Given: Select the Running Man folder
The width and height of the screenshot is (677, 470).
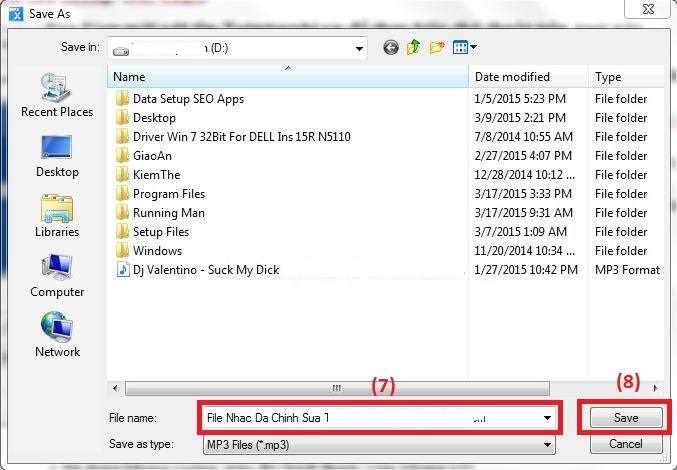Looking at the screenshot, I should tap(169, 213).
